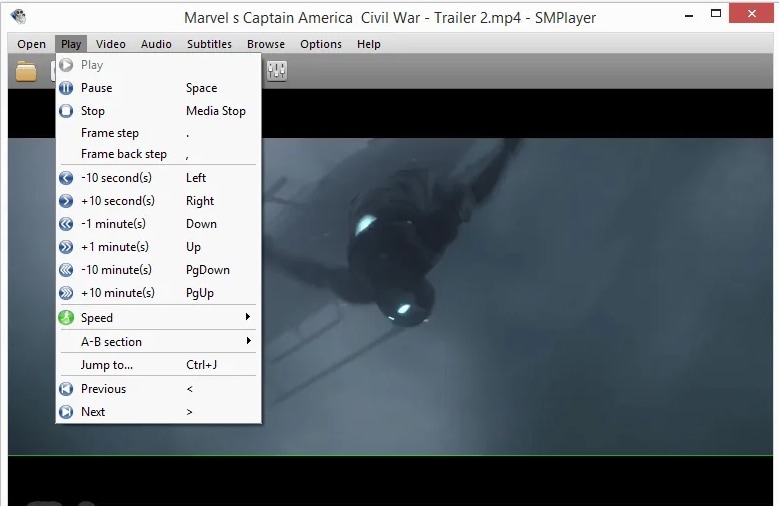Open the equalizer sliders toolbar icon
The image size is (779, 506).
pyautogui.click(x=277, y=71)
